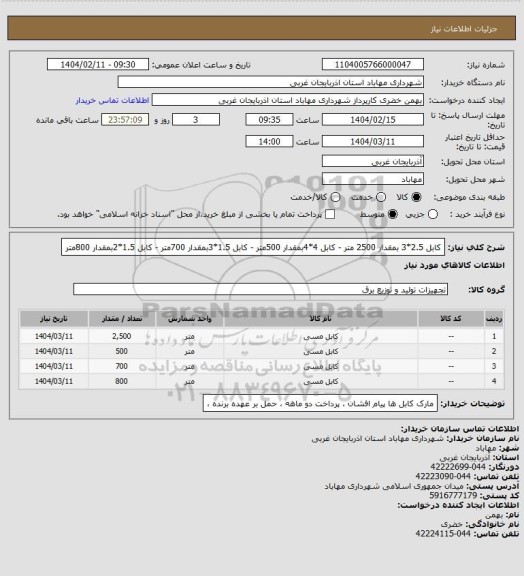Tick the Islamic treasury bonds payment checkbox
Image resolution: width=524 pixels, height=576 pixels.
pos(330,214)
